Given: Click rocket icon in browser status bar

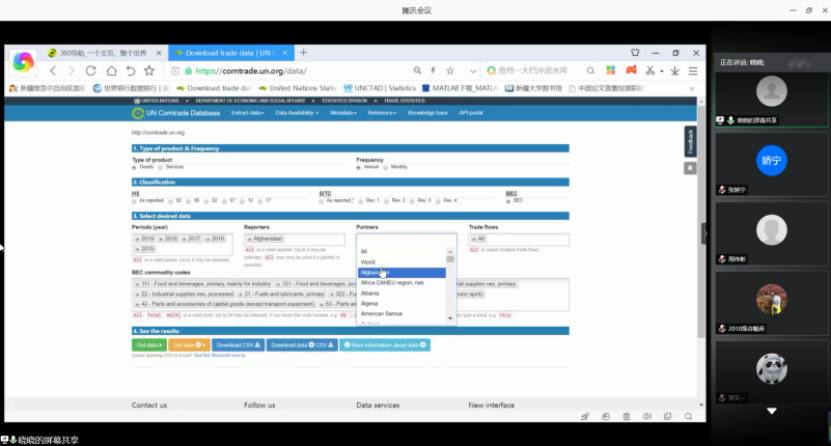Looking at the screenshot, I should click(x=585, y=416).
